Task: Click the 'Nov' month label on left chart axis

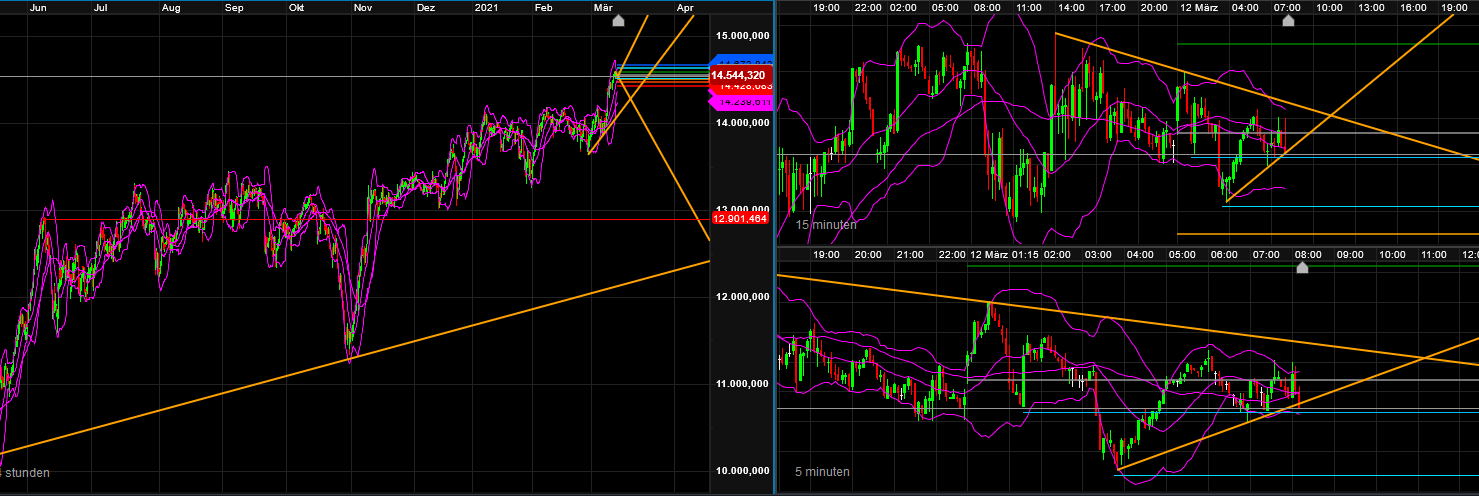Action: [x=362, y=7]
